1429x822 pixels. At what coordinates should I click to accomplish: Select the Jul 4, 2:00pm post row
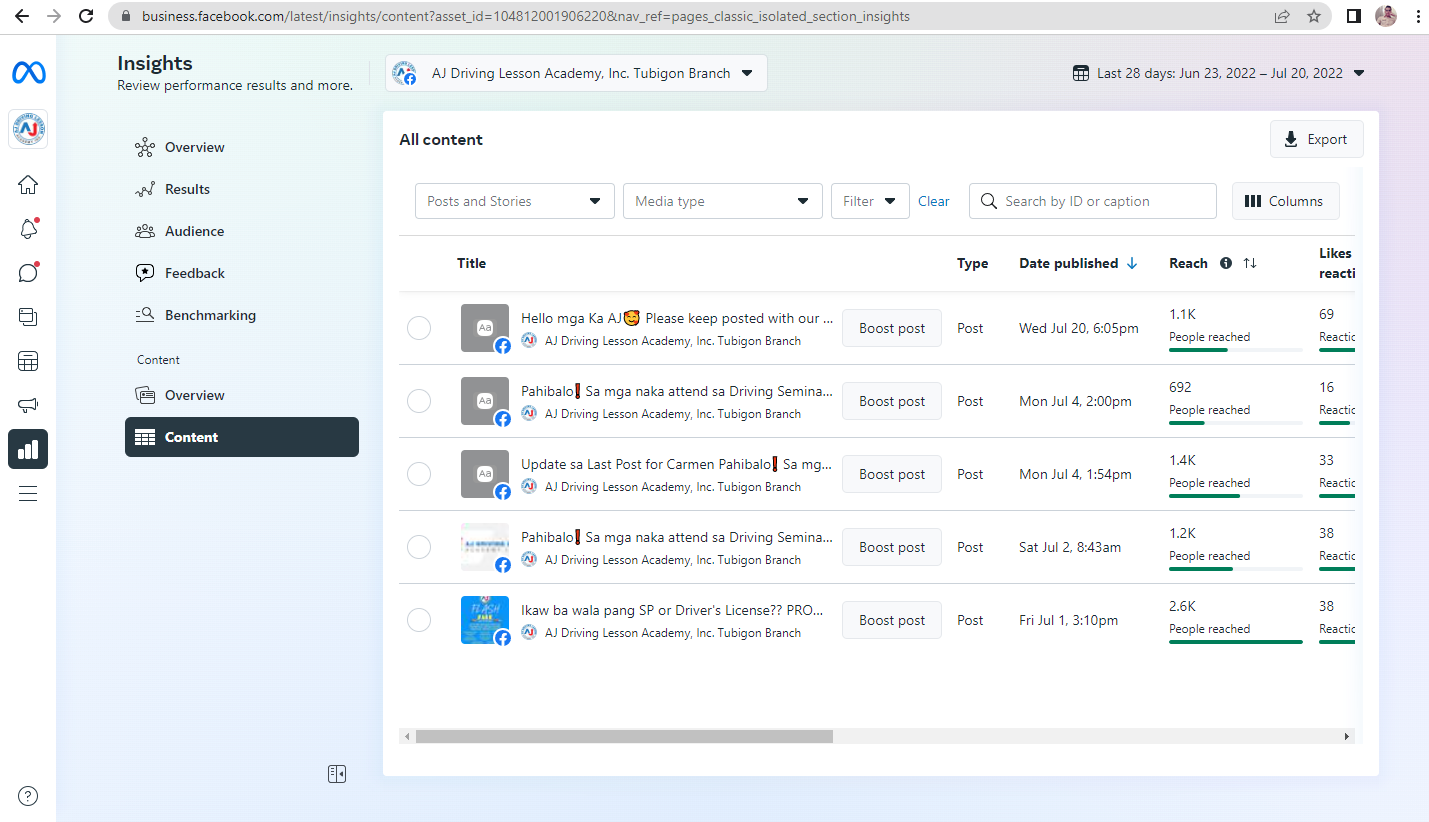(x=419, y=401)
